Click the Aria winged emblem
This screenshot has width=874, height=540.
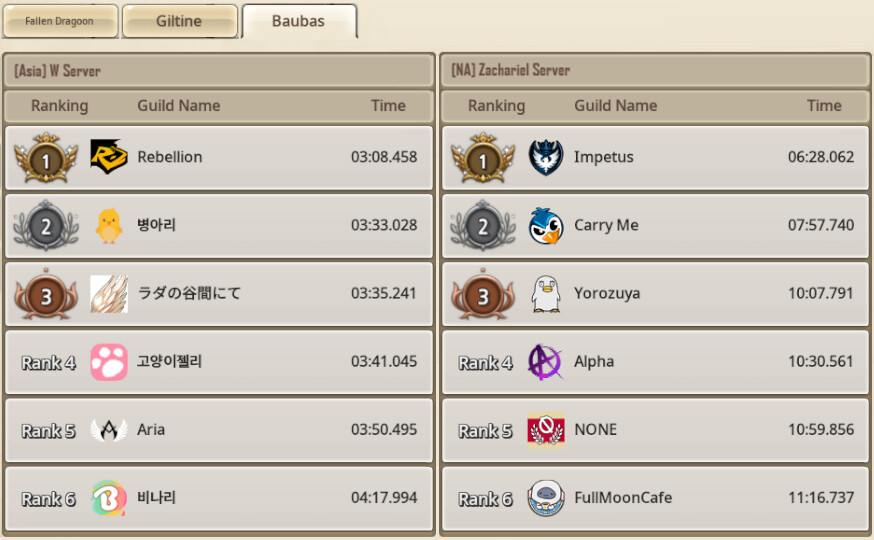click(x=109, y=430)
